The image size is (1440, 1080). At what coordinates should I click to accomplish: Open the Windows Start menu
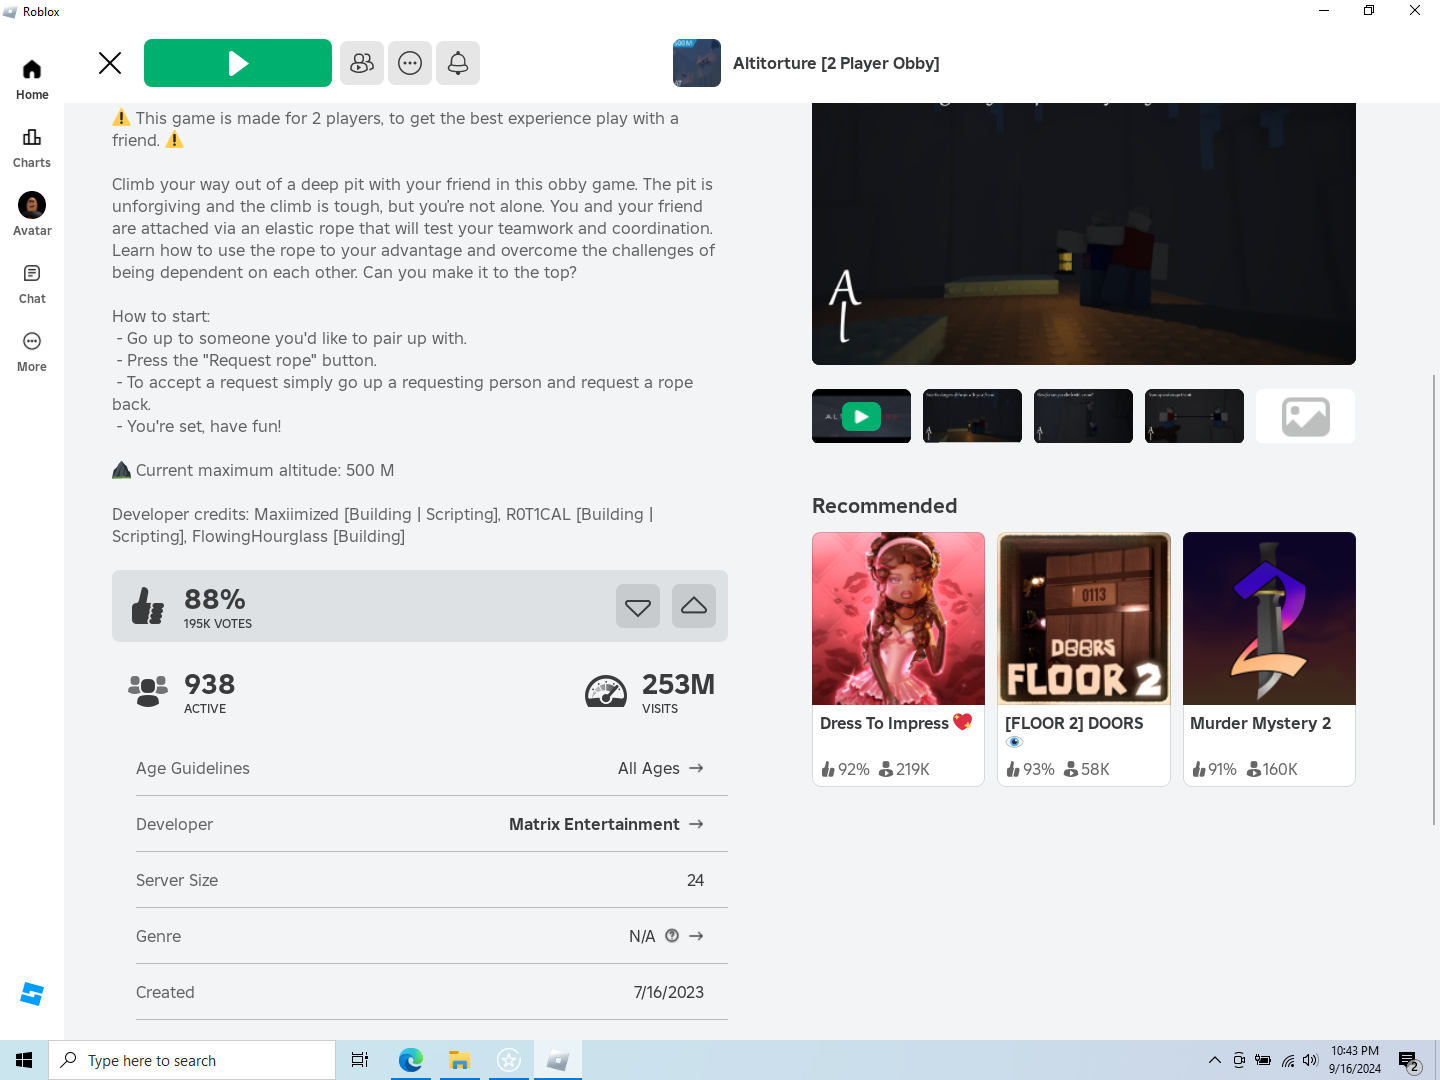[x=24, y=1060]
